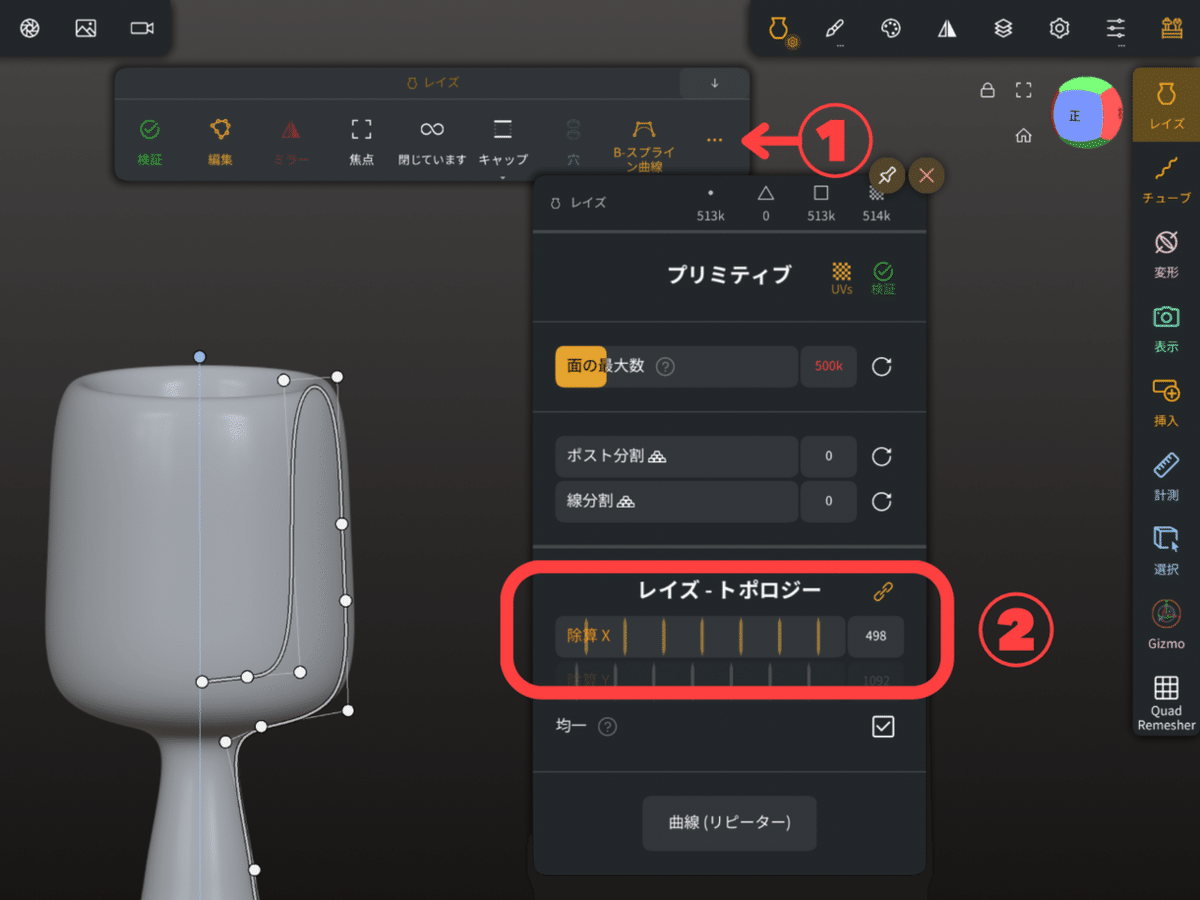Select the 選択 tool
The width and height of the screenshot is (1200, 900).
pos(1166,550)
